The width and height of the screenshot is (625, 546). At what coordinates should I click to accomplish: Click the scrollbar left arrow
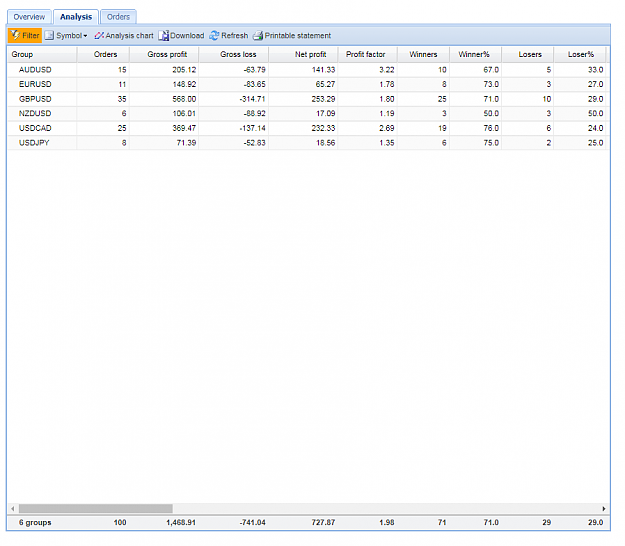(x=13, y=509)
